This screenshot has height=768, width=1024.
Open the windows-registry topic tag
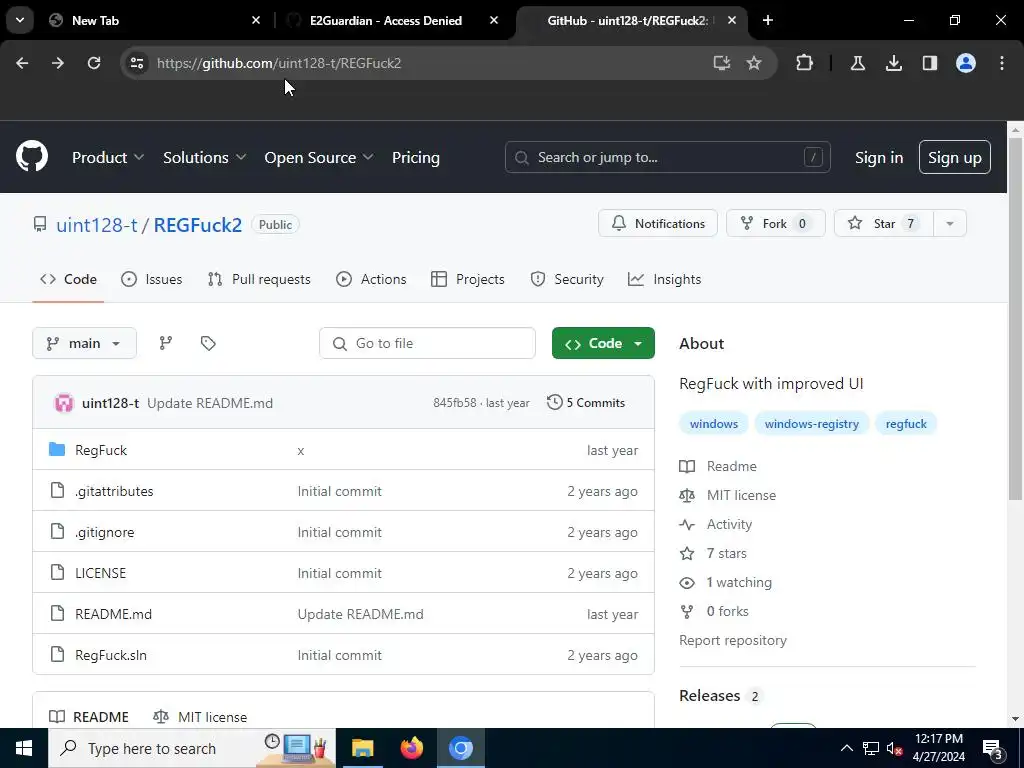coord(812,424)
